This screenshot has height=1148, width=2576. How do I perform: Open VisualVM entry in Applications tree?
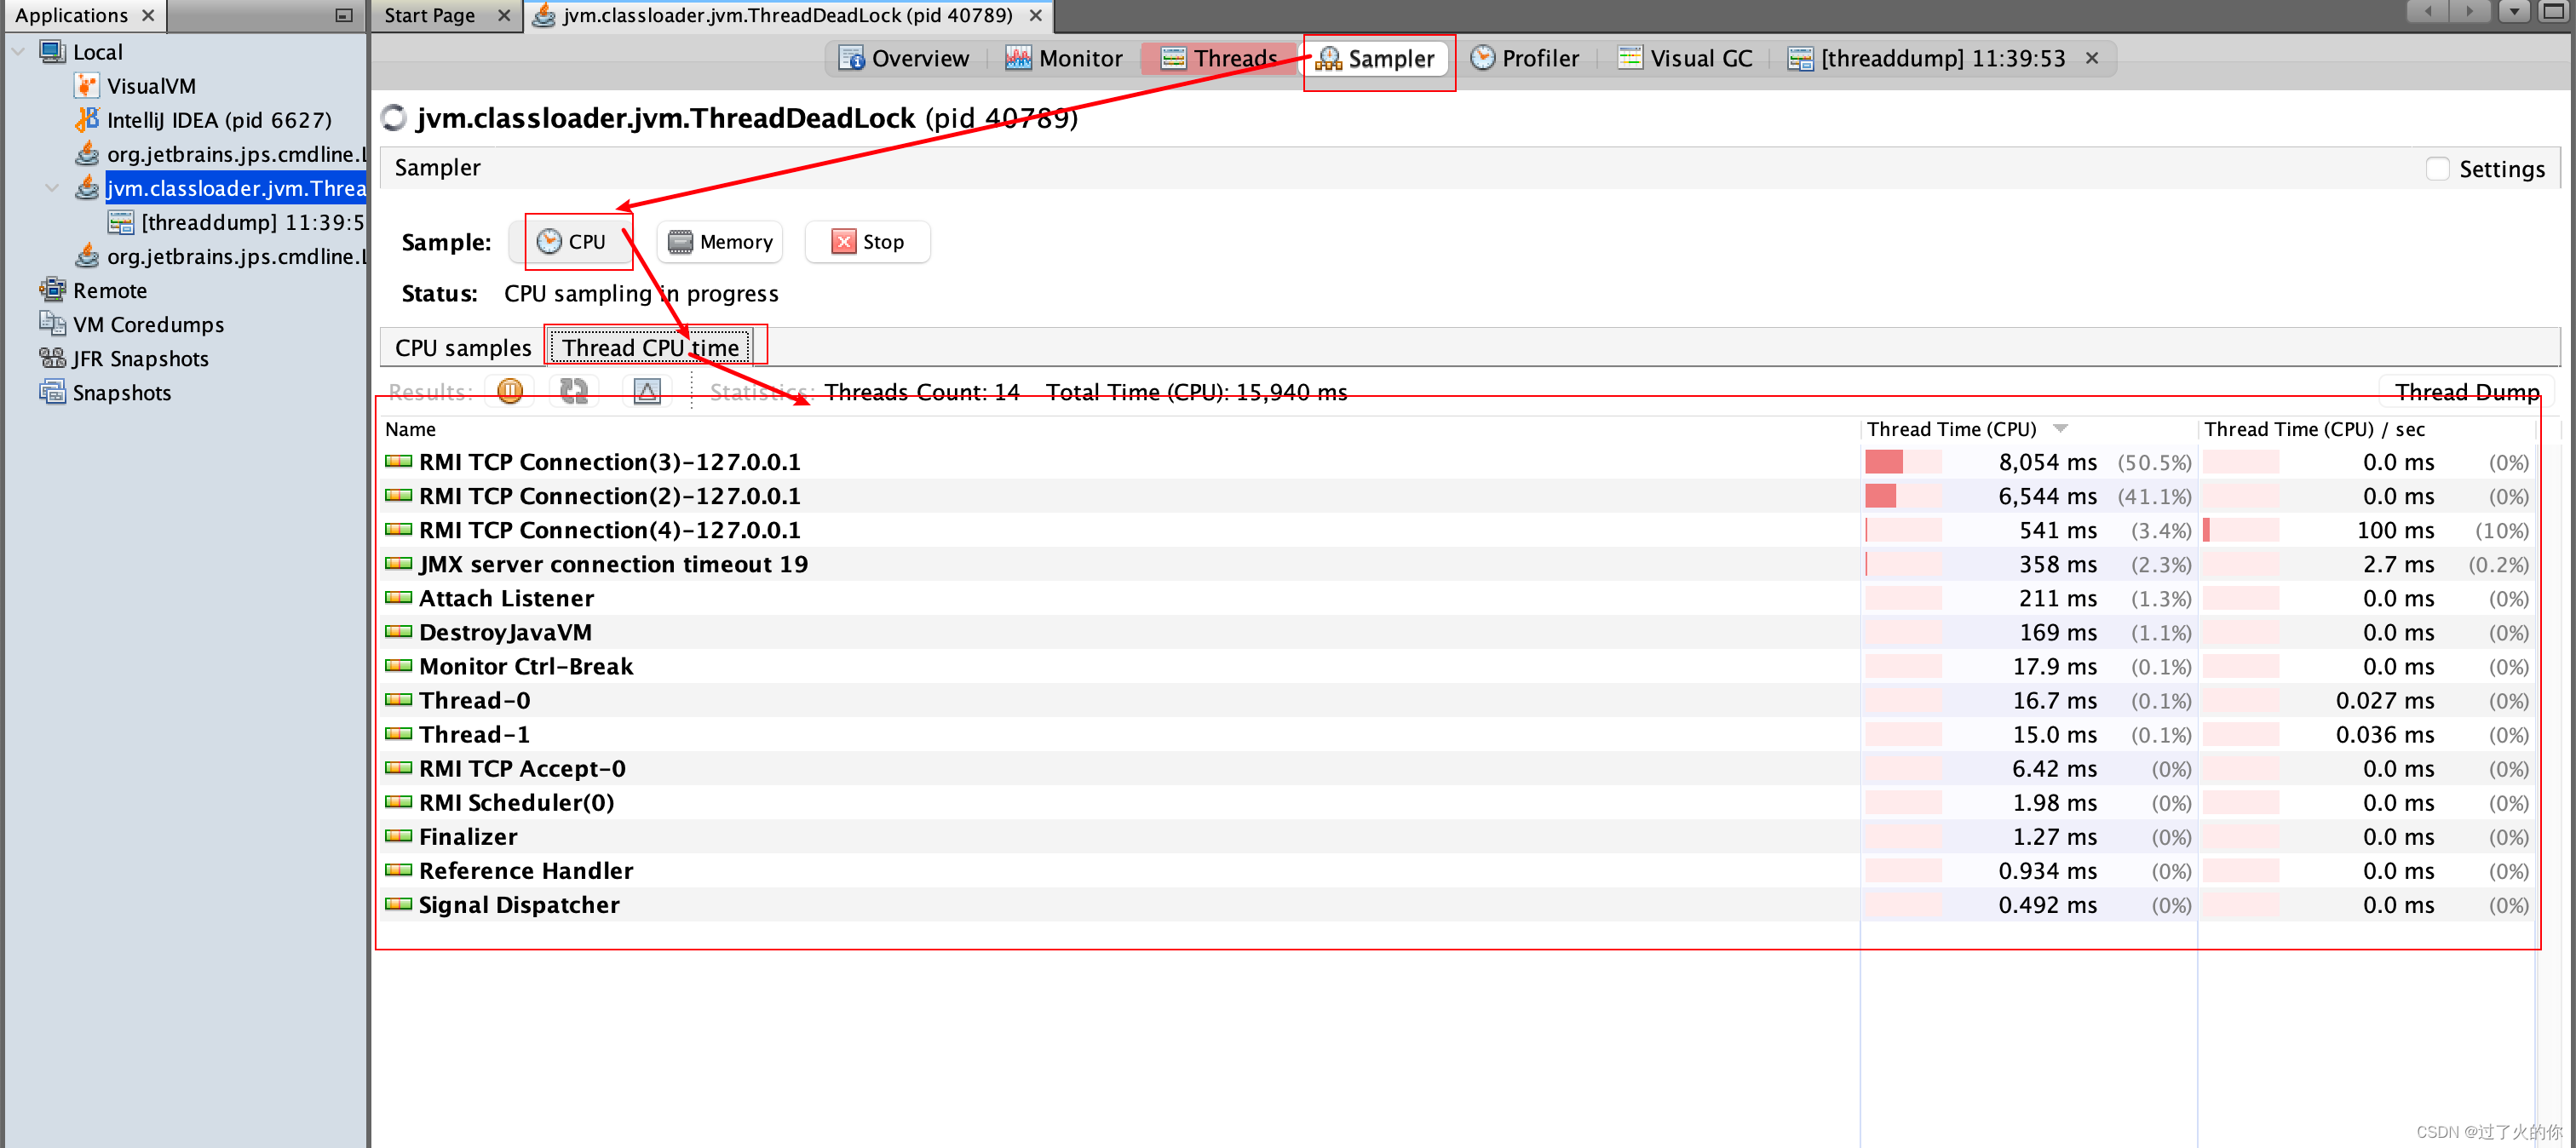(x=150, y=86)
